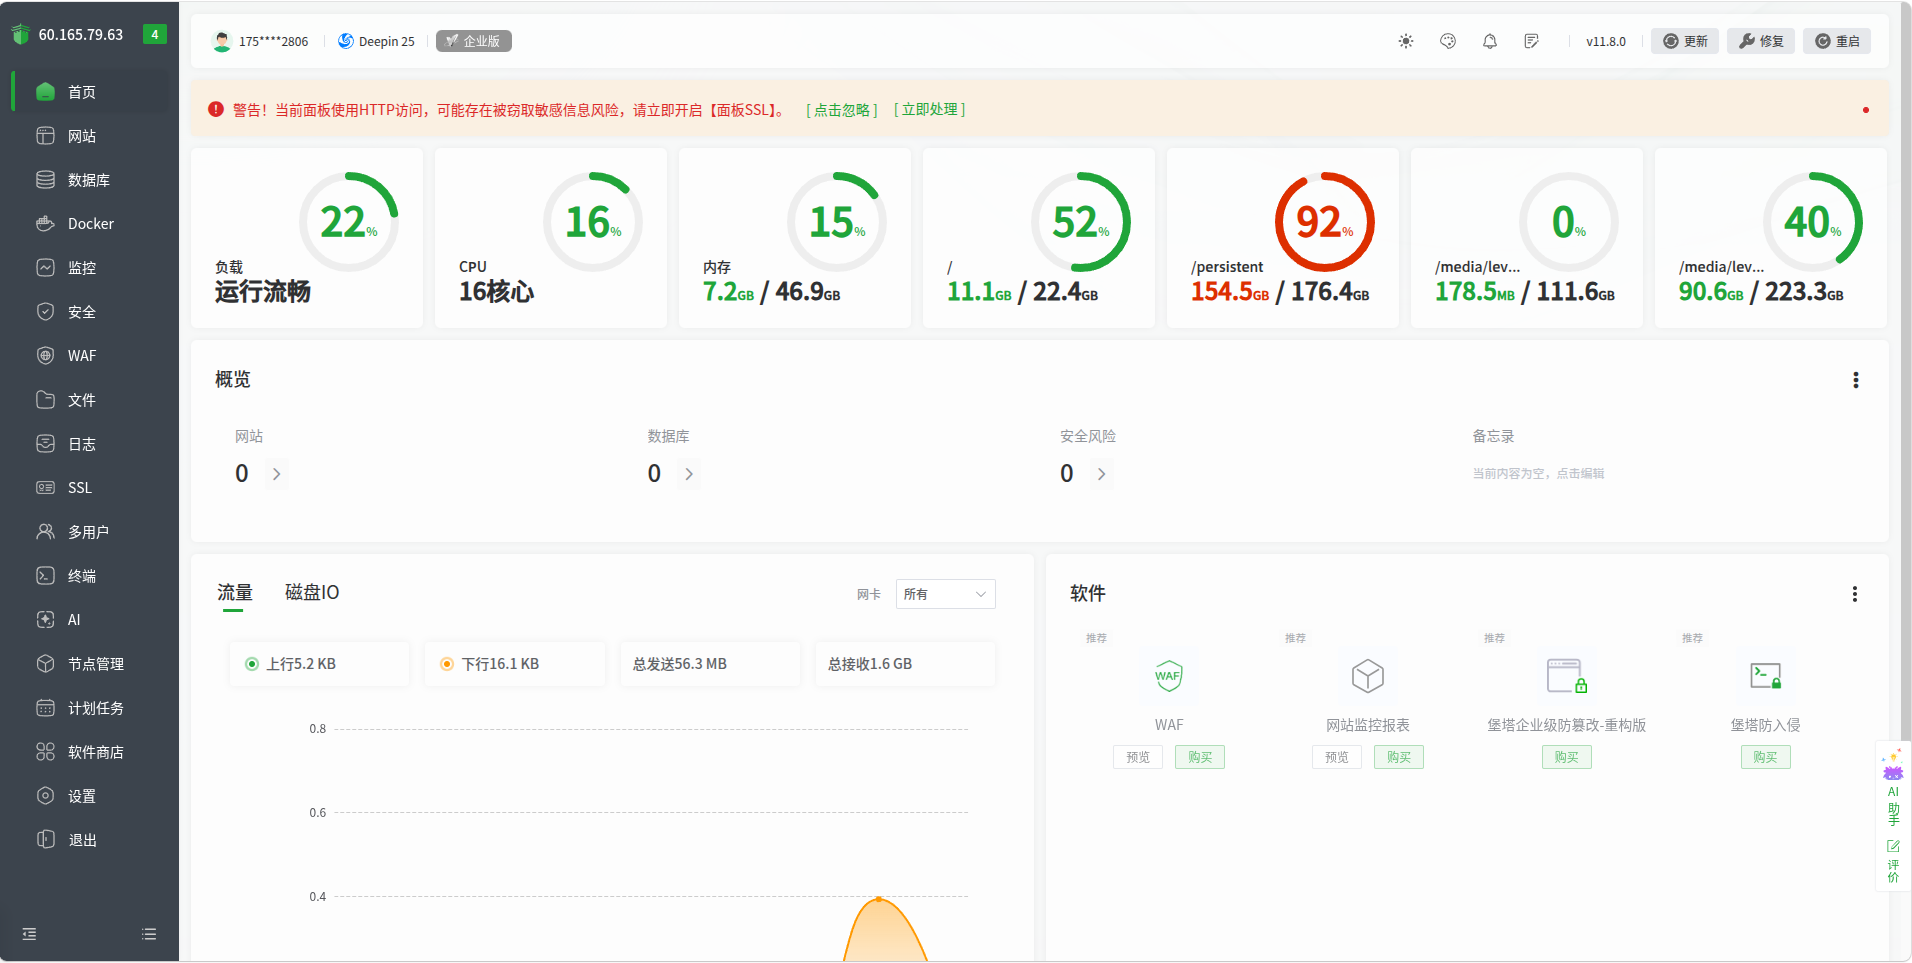Click the 企业版 edition badge
Screen dimensions: 1912x963
tap(474, 41)
